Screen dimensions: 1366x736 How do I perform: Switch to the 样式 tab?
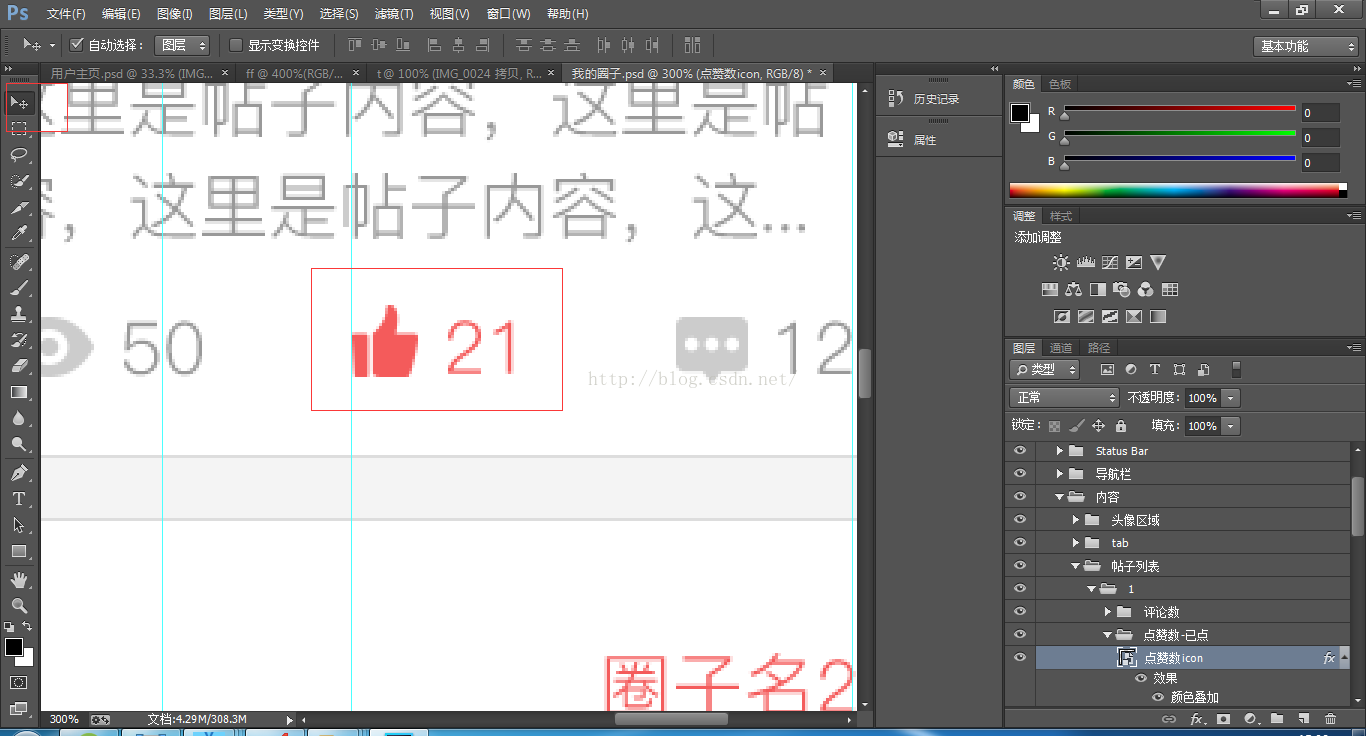[x=1061, y=216]
